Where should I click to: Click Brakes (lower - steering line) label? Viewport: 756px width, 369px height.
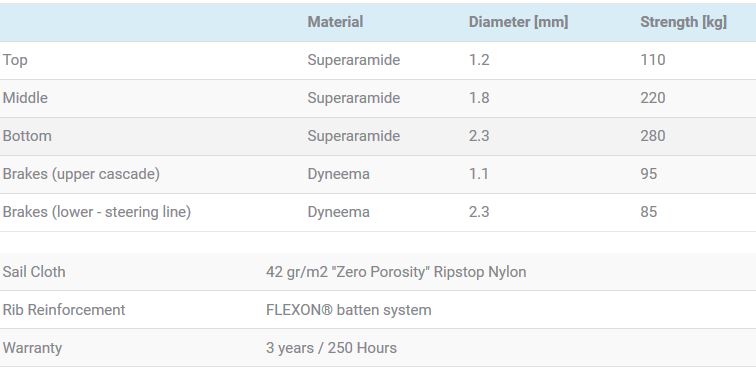pyautogui.click(x=97, y=212)
